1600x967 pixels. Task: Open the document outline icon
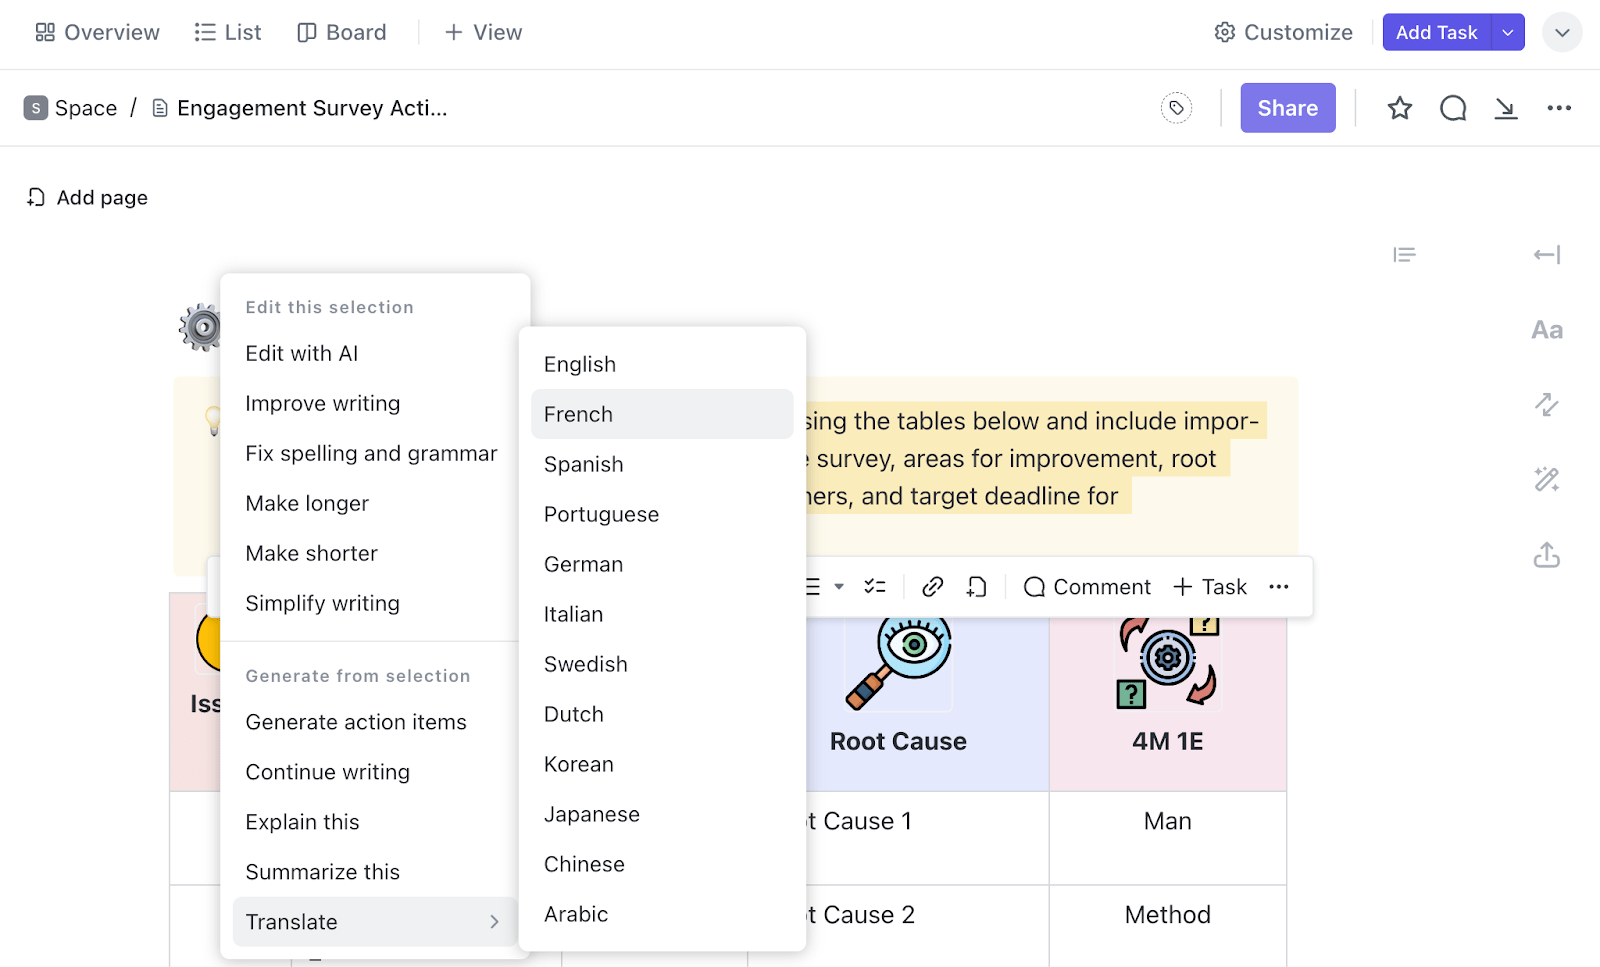pyautogui.click(x=1404, y=255)
